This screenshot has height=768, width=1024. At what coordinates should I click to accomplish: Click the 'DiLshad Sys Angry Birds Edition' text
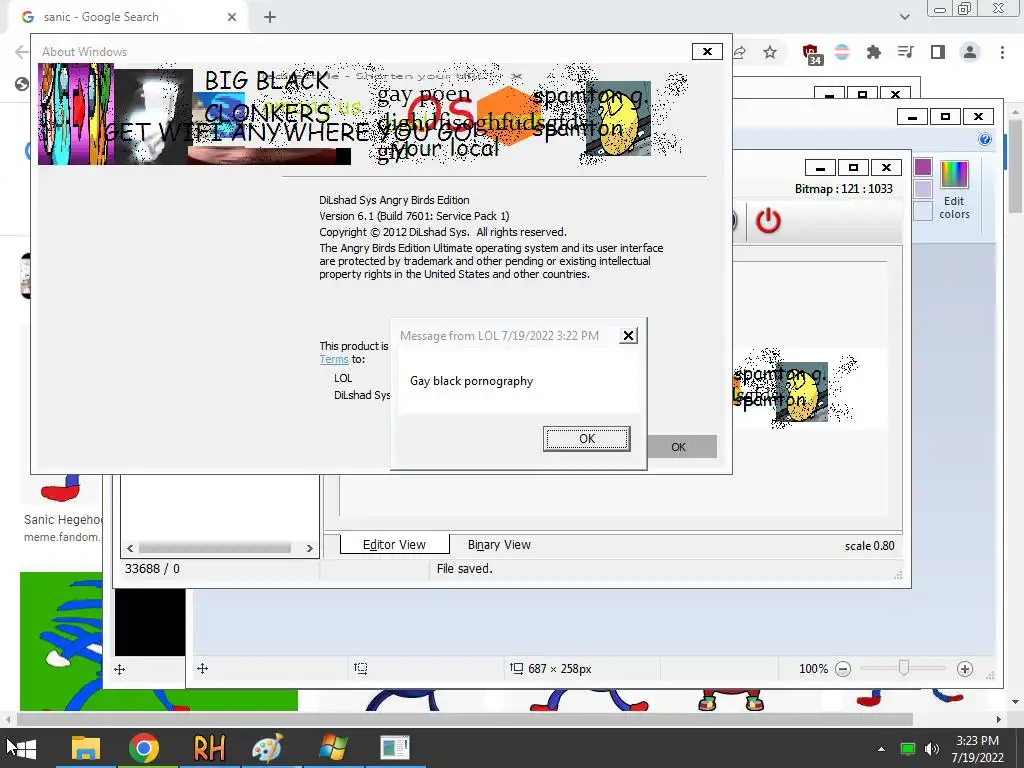click(394, 200)
